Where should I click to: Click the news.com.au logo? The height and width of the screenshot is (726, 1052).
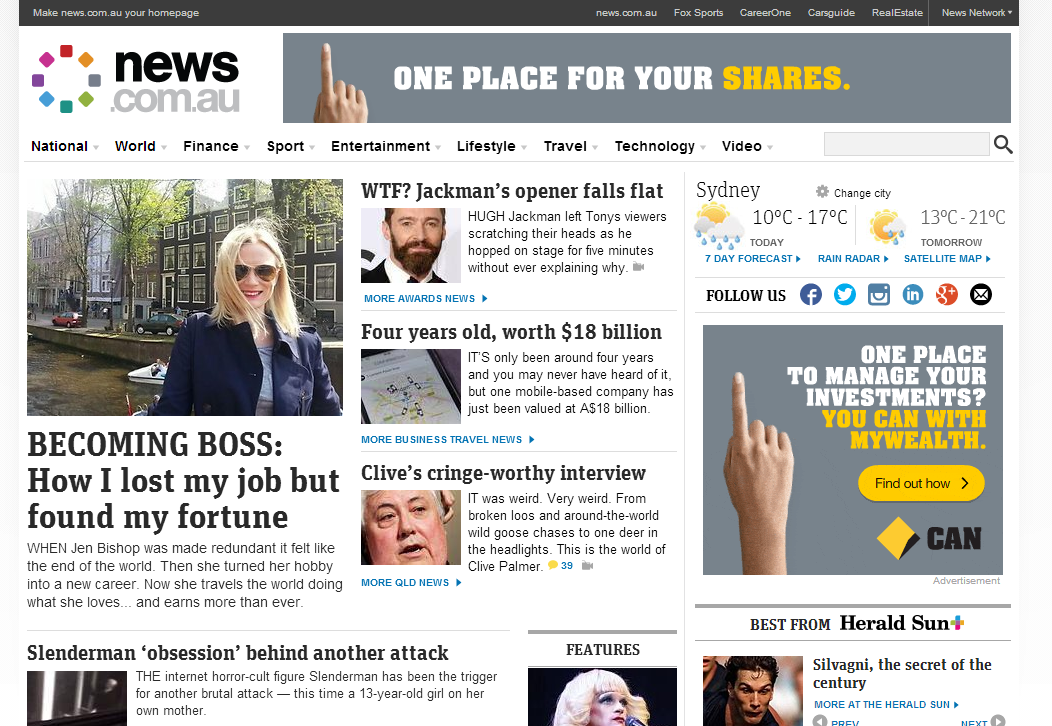pyautogui.click(x=137, y=79)
